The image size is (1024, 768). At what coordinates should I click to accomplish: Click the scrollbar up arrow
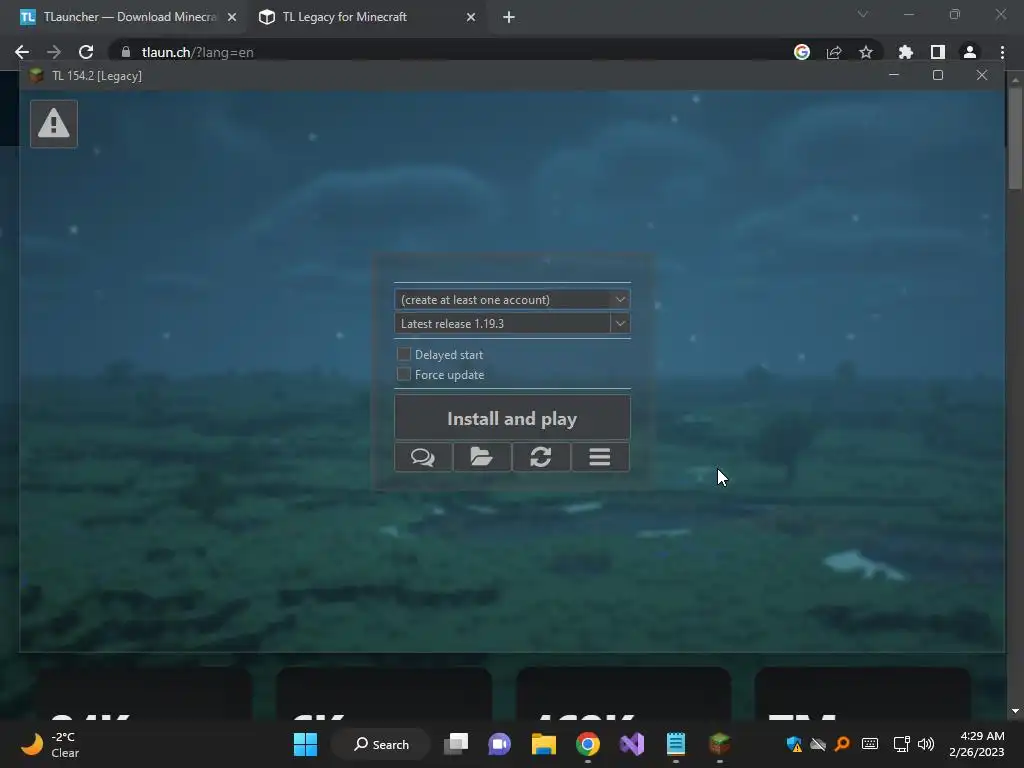coord(1015,80)
